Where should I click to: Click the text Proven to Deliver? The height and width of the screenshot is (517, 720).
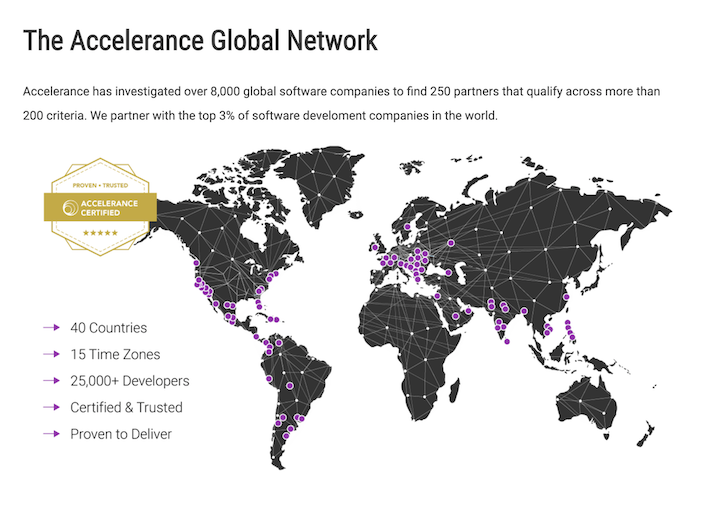click(x=121, y=434)
